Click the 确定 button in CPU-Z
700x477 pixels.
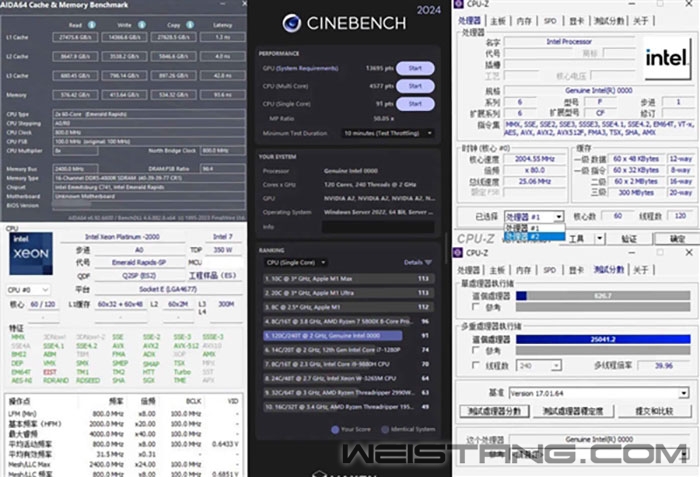point(677,238)
